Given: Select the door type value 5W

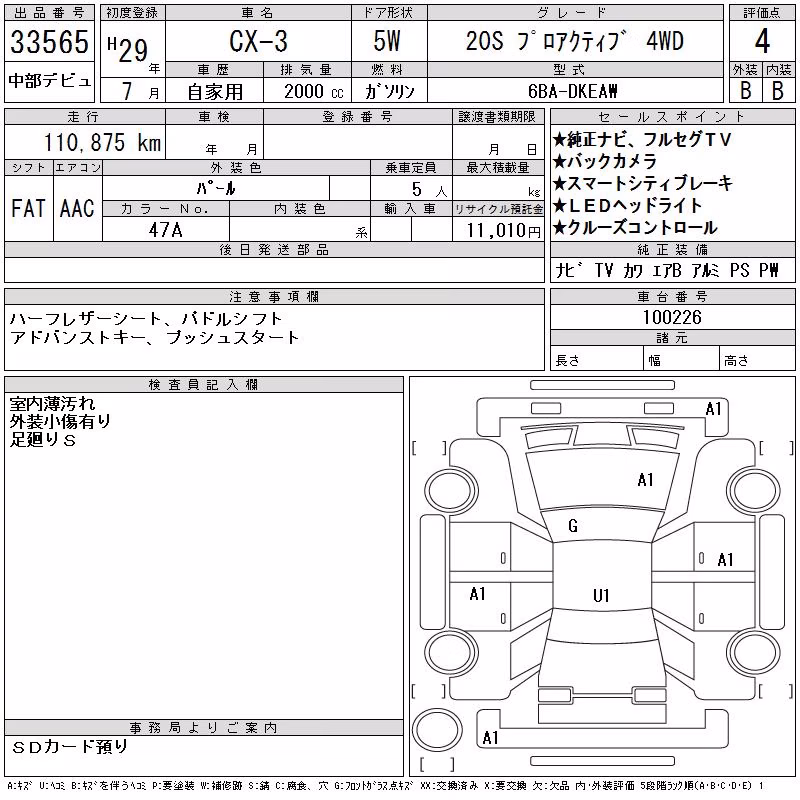Looking at the screenshot, I should 387,41.
